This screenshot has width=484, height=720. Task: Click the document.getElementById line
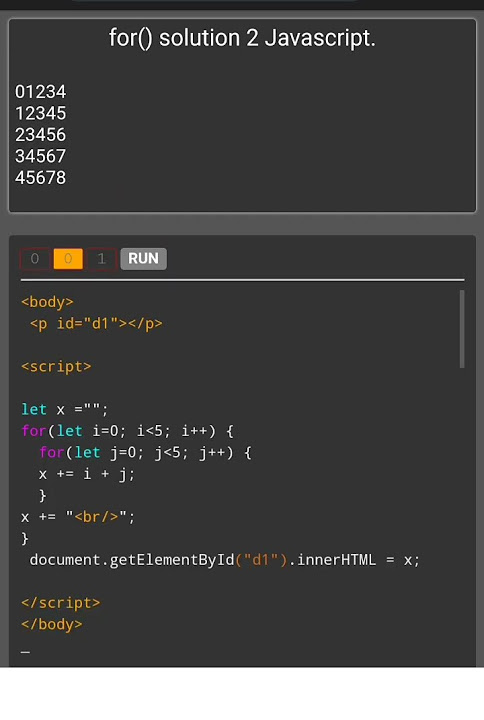(x=225, y=560)
